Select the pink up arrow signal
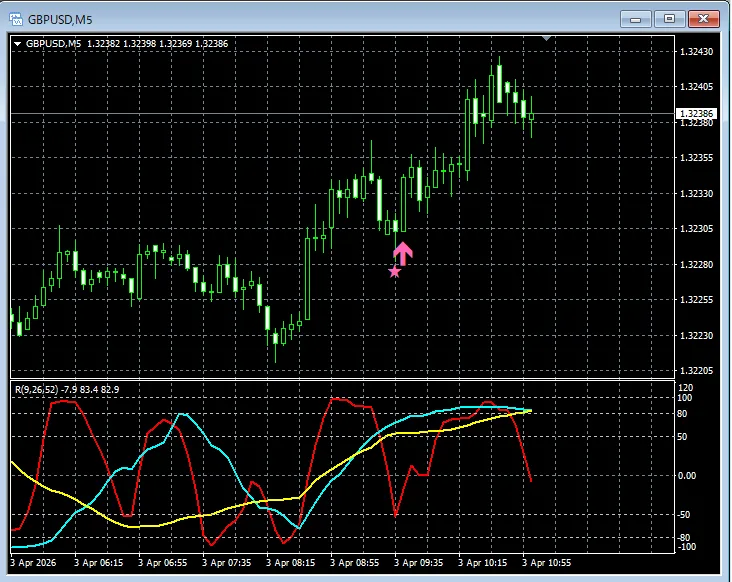This screenshot has width=732, height=582. click(403, 253)
